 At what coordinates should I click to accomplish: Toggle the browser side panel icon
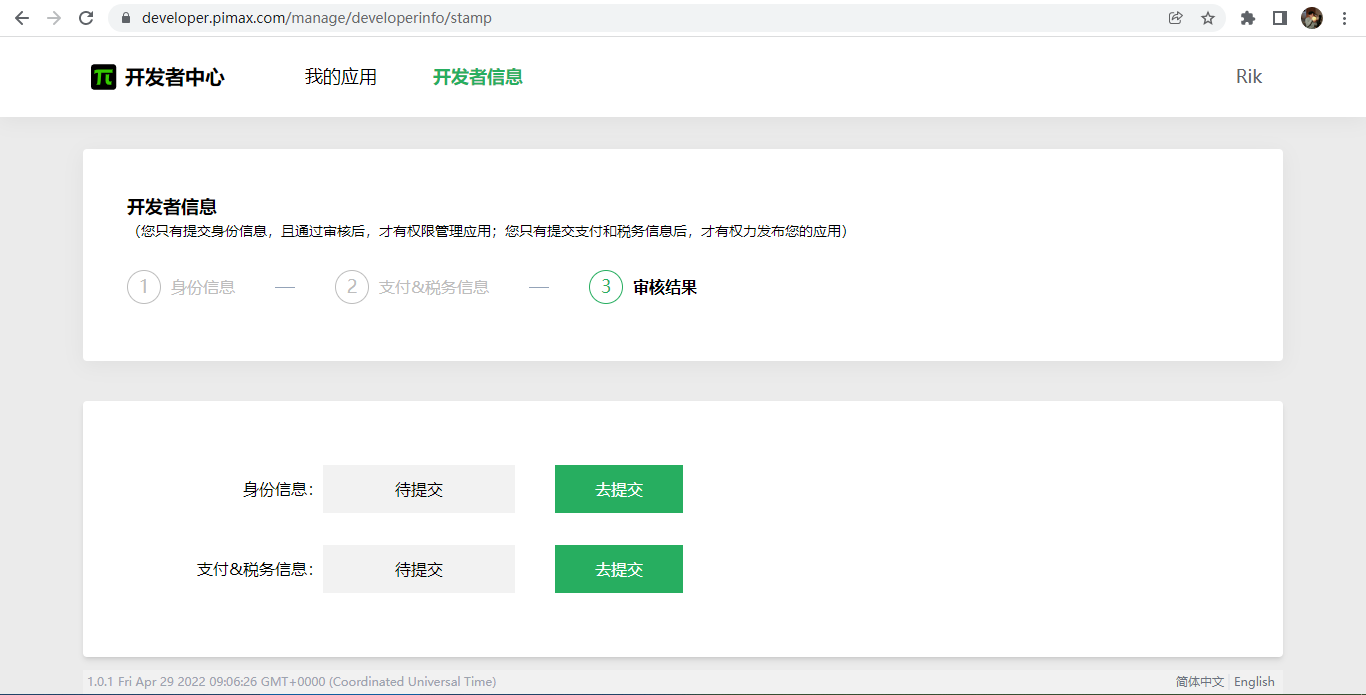1279,18
